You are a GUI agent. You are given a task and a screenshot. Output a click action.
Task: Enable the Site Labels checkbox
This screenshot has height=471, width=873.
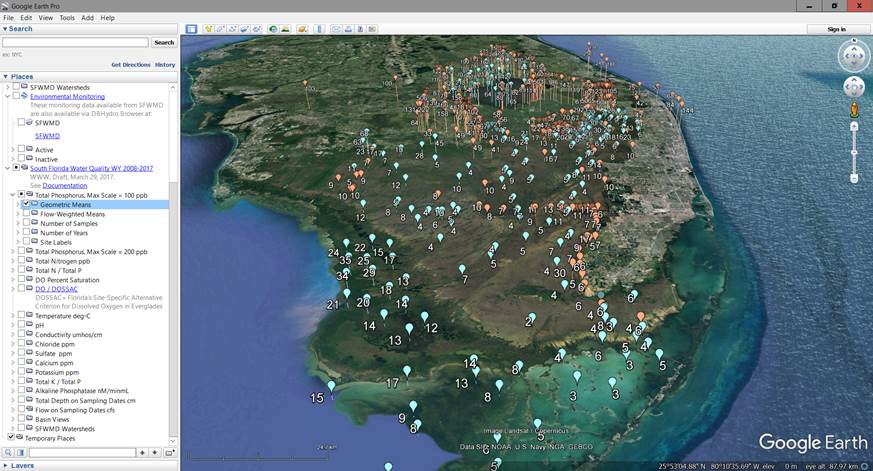(26, 242)
